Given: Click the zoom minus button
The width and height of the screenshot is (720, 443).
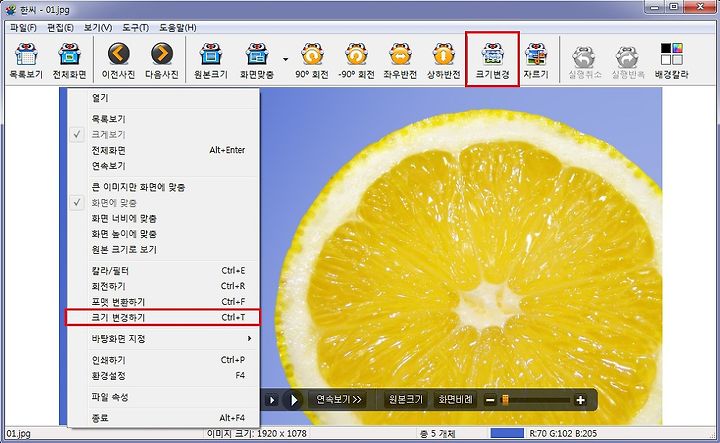Looking at the screenshot, I should pos(490,400).
